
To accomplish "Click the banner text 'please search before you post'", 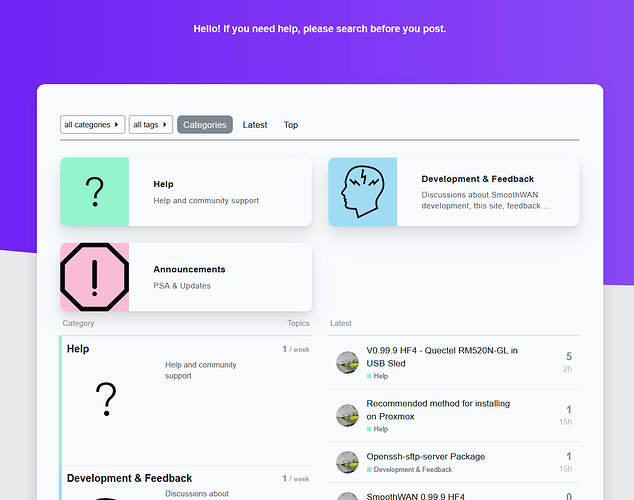I will [x=374, y=29].
